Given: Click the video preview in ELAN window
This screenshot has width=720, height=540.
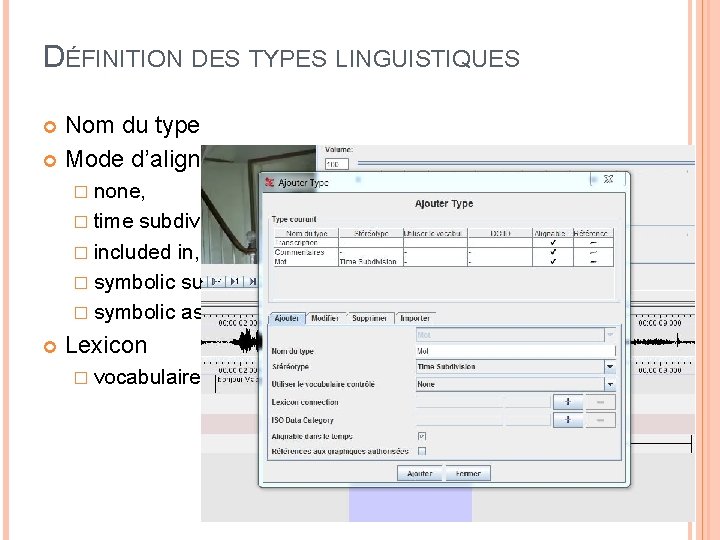Looking at the screenshot, I should click(259, 205).
